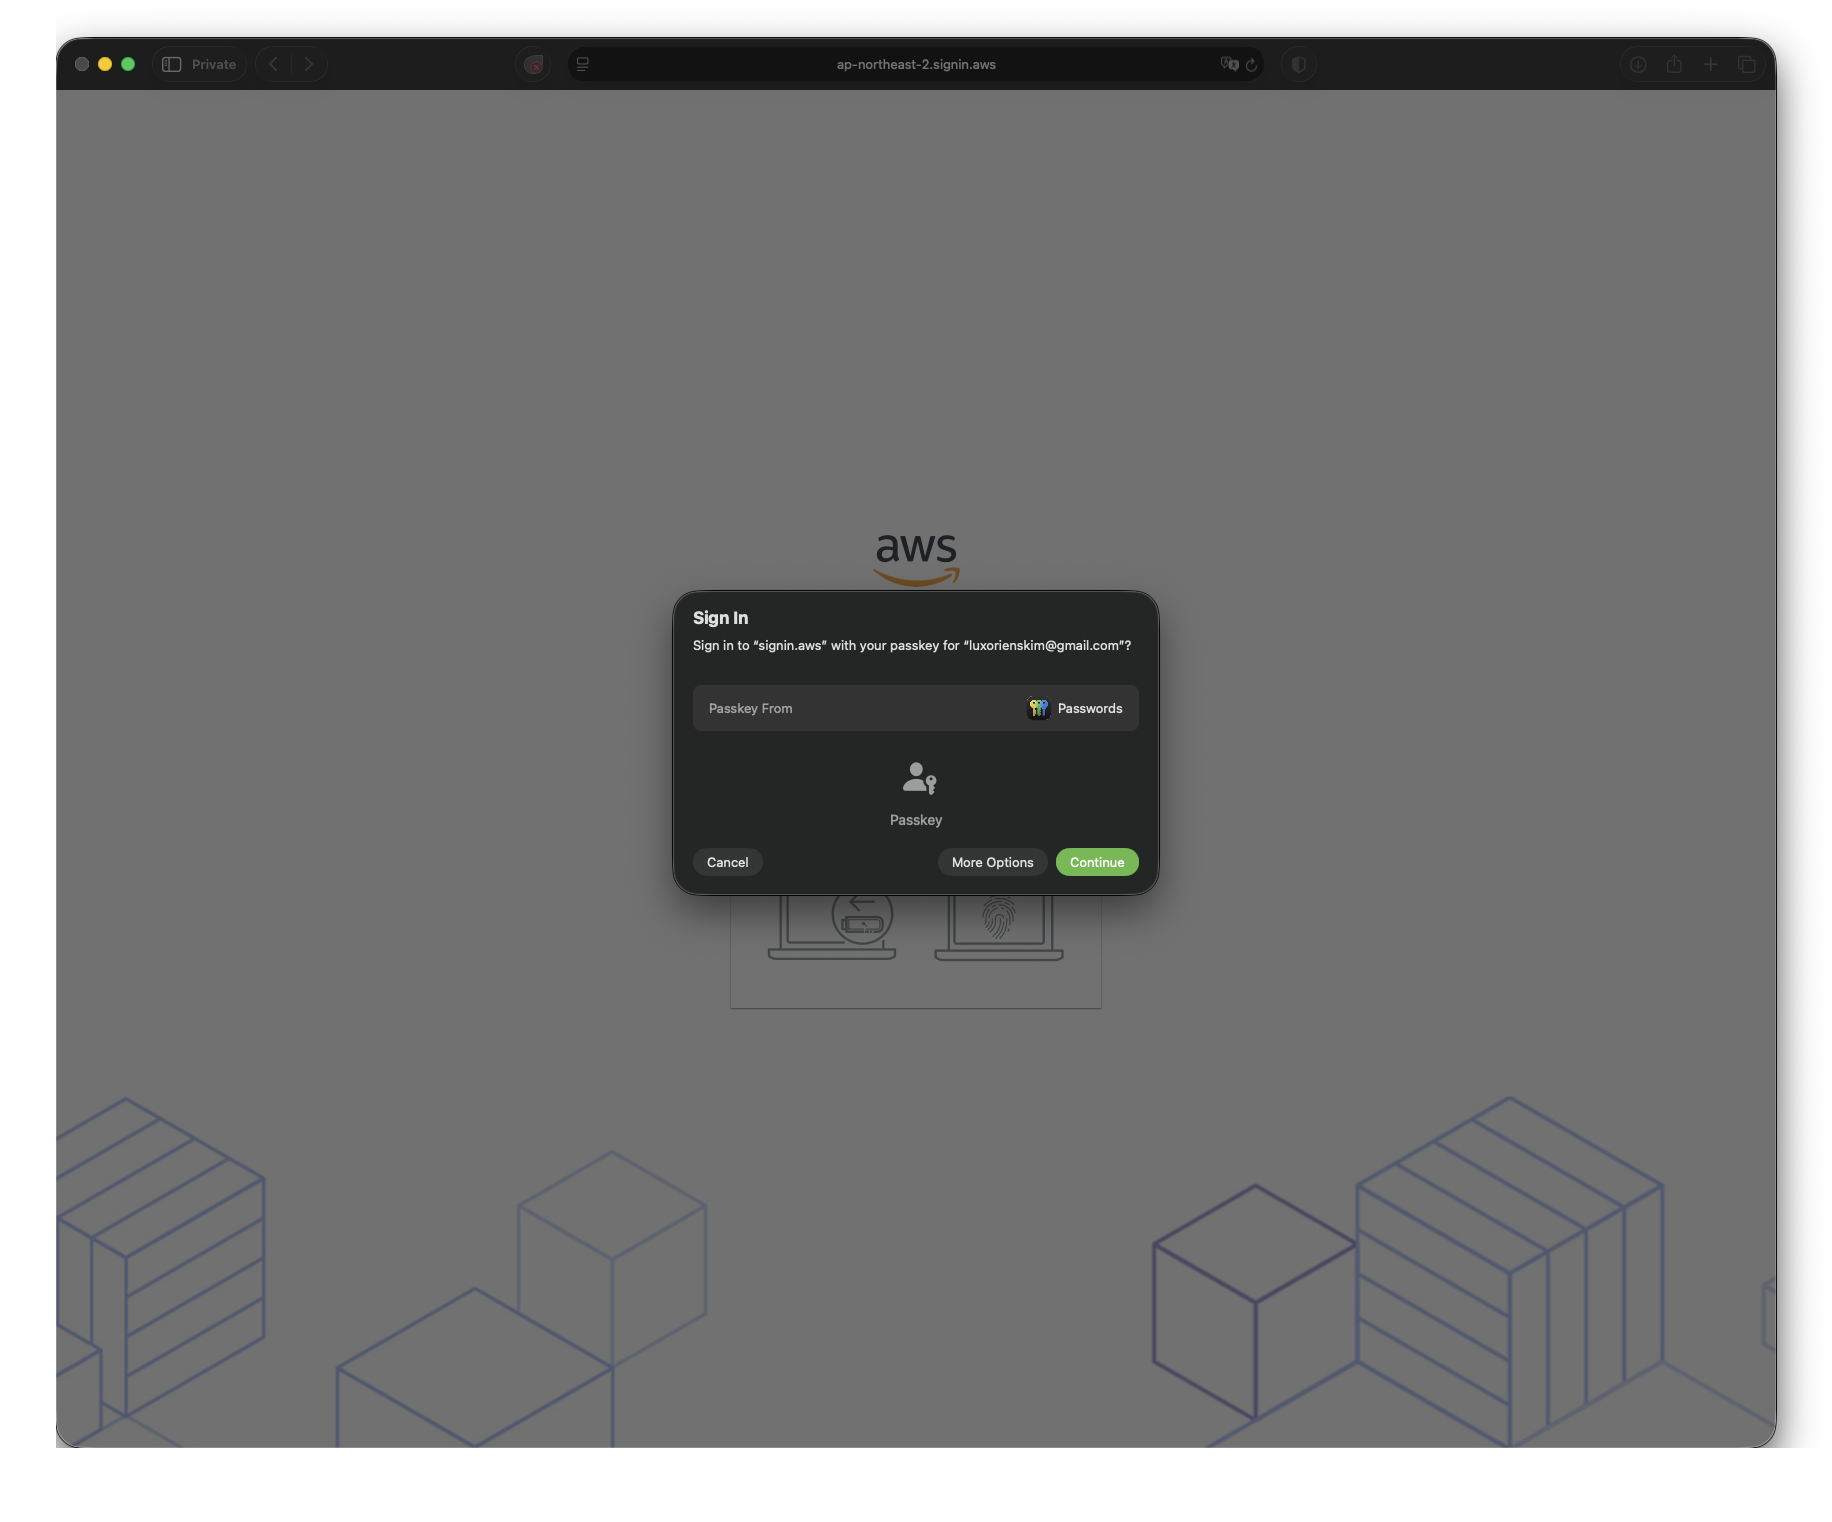Click the browser forward arrow
Viewport: 1832px width, 1522px height.
(x=309, y=64)
